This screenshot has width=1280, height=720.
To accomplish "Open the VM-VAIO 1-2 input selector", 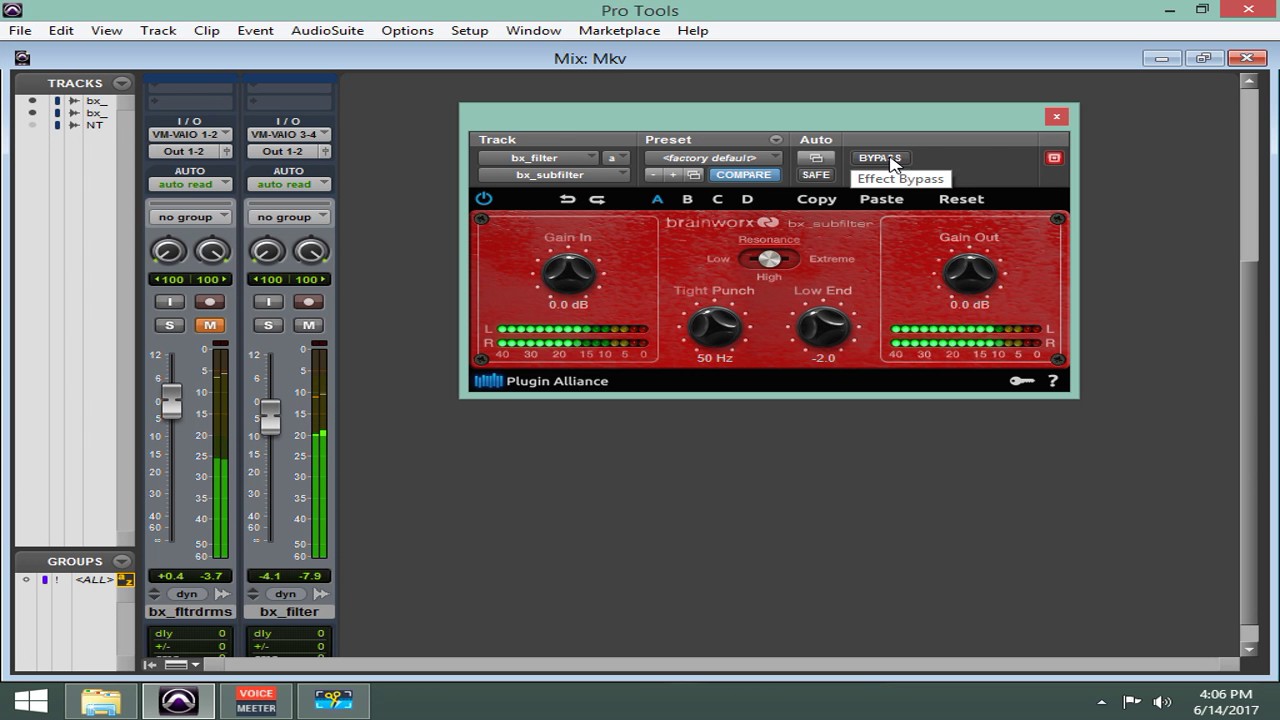I will pos(190,134).
